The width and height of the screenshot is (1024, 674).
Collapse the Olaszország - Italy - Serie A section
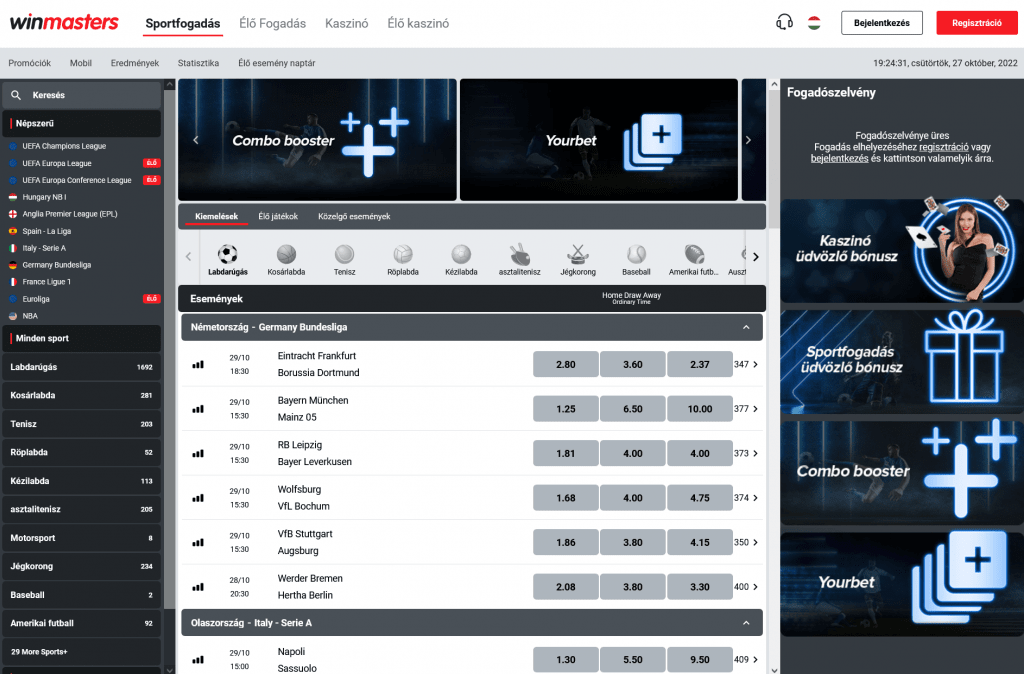click(746, 623)
